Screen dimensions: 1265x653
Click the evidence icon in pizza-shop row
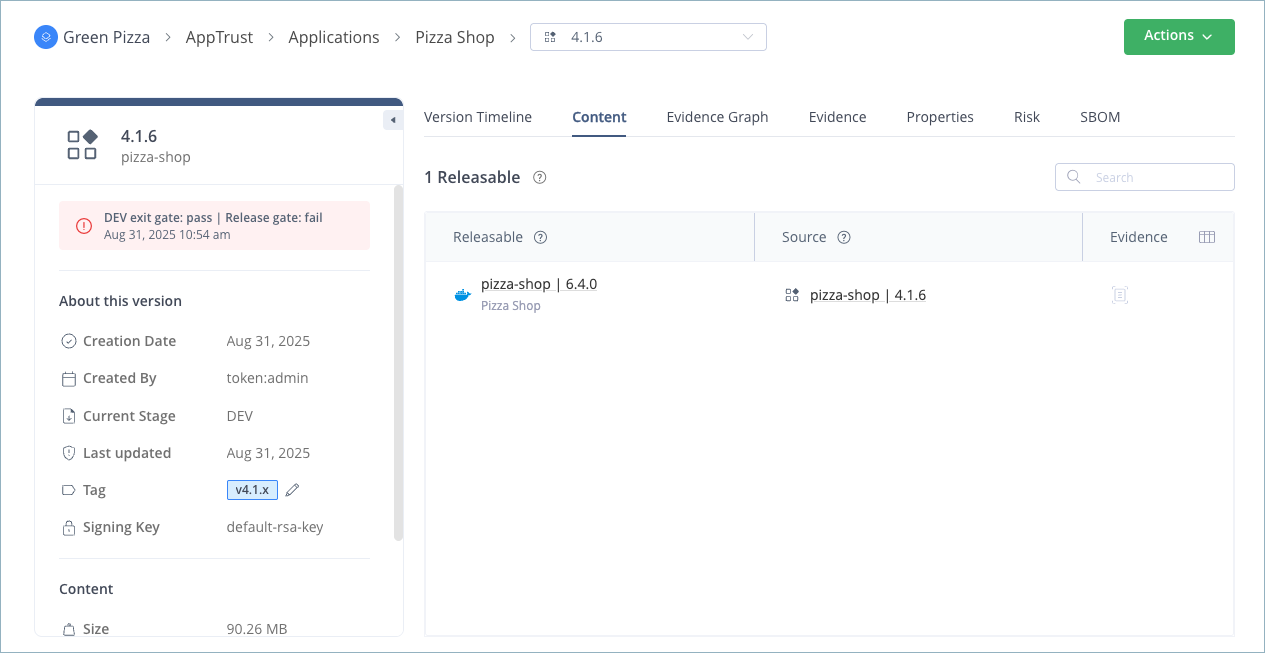point(1119,295)
